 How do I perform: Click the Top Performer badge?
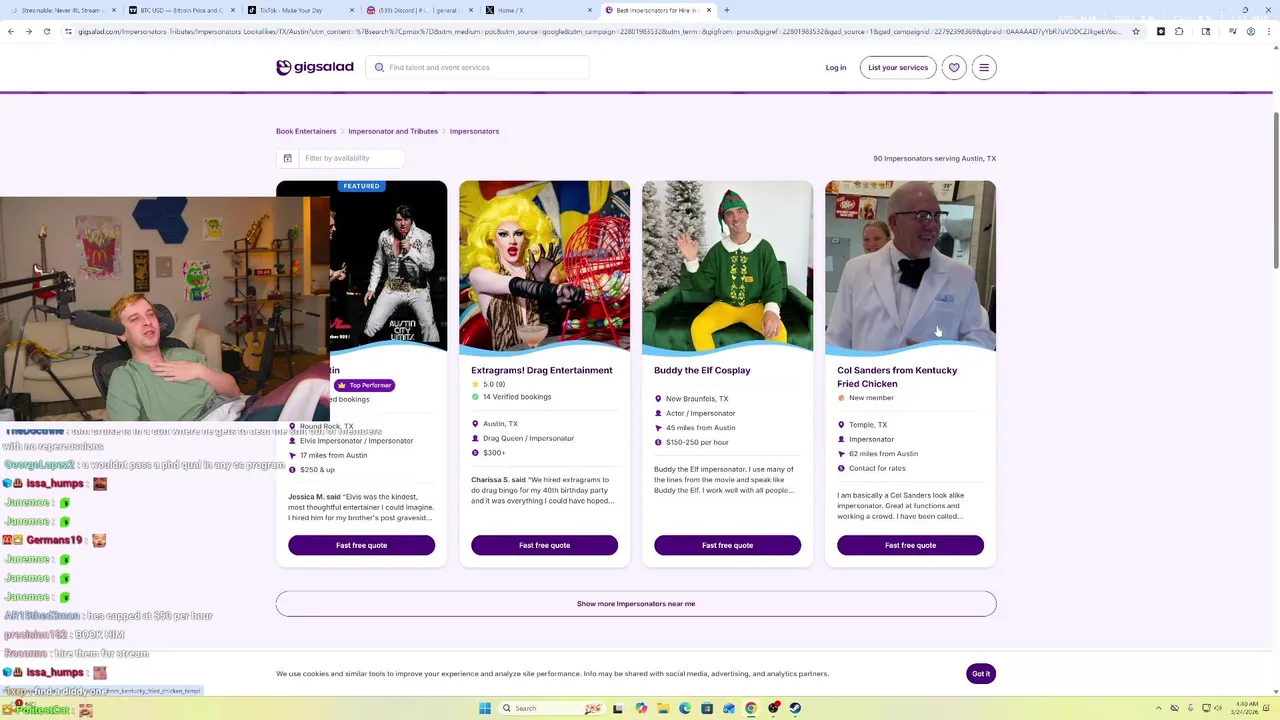[365, 385]
